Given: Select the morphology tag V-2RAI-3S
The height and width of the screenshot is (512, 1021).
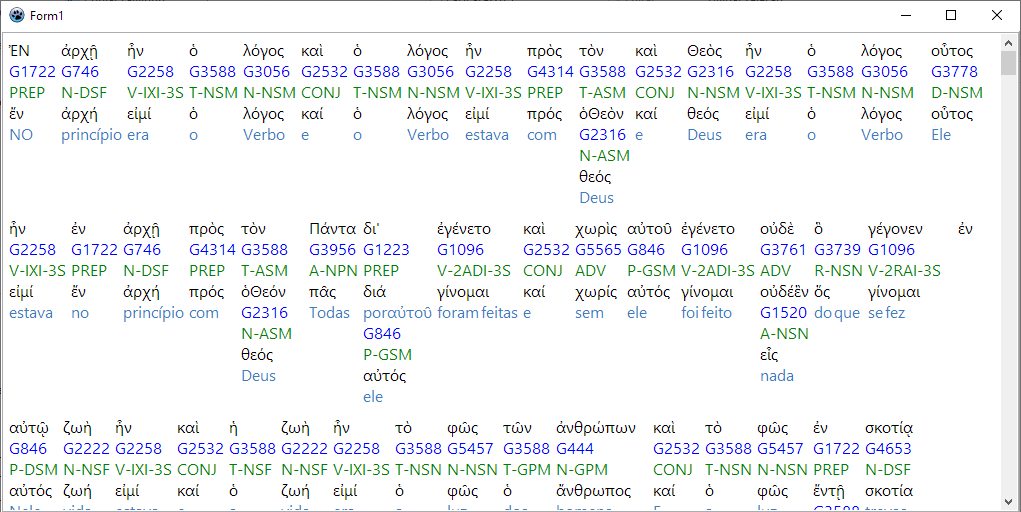Looking at the screenshot, I should coord(904,271).
